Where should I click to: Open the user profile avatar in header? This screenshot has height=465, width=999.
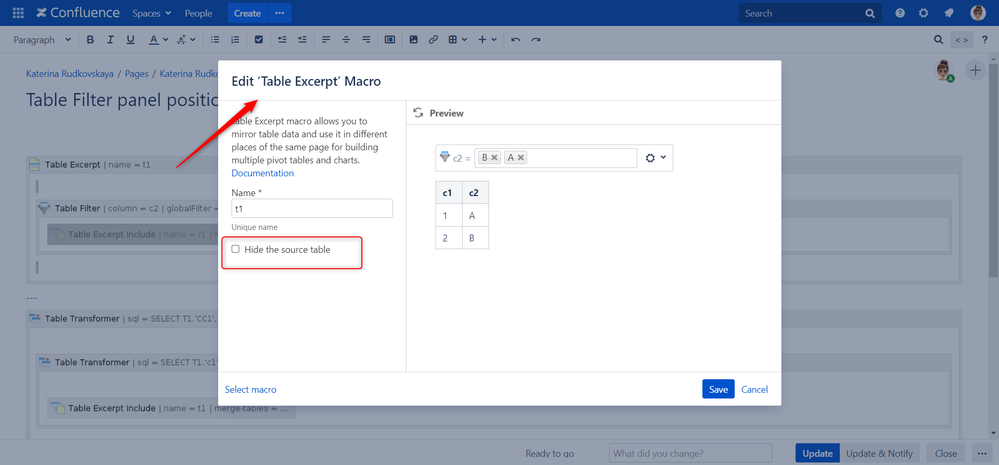(978, 13)
